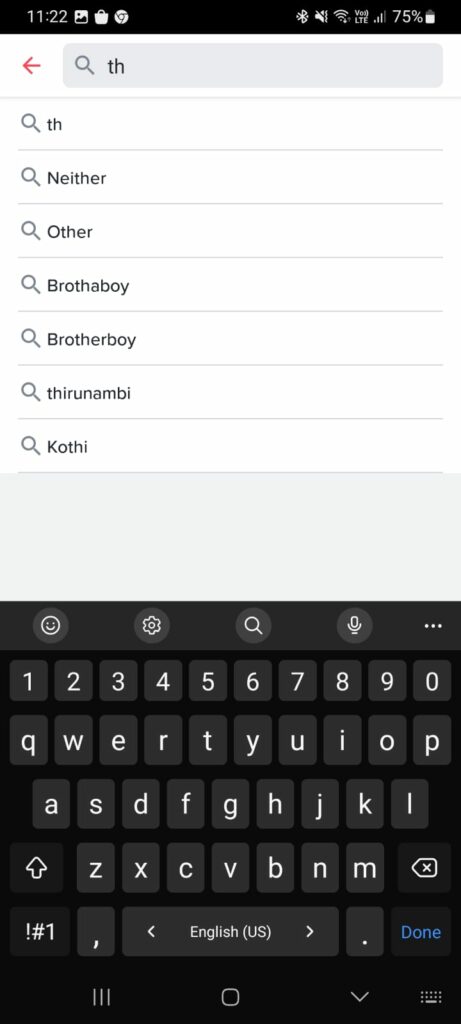Select the Brotherboy suggestion
The width and height of the screenshot is (461, 1024).
[230, 339]
